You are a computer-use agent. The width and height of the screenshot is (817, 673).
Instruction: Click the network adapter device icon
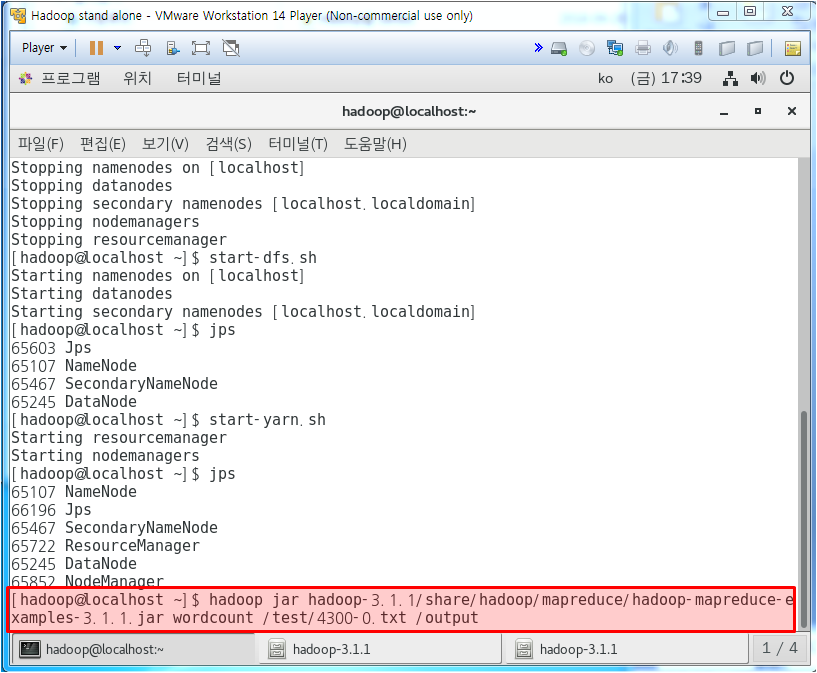615,48
